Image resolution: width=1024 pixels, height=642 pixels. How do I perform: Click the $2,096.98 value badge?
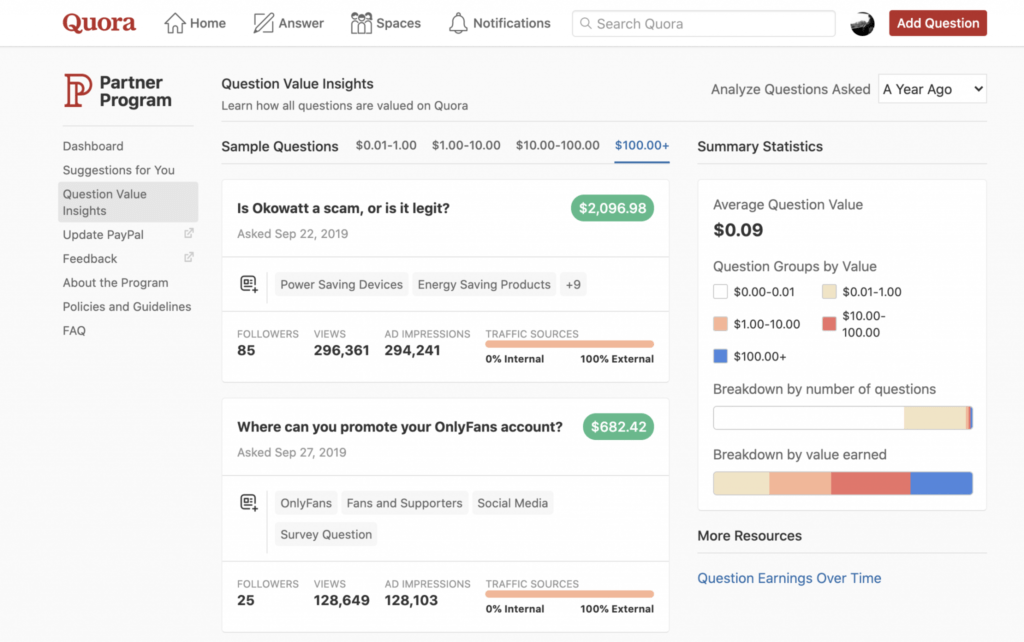point(612,208)
